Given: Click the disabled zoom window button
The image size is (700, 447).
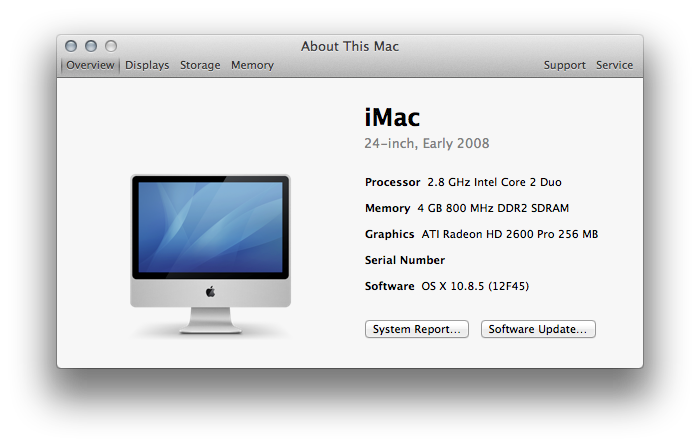Looking at the screenshot, I should [x=111, y=46].
